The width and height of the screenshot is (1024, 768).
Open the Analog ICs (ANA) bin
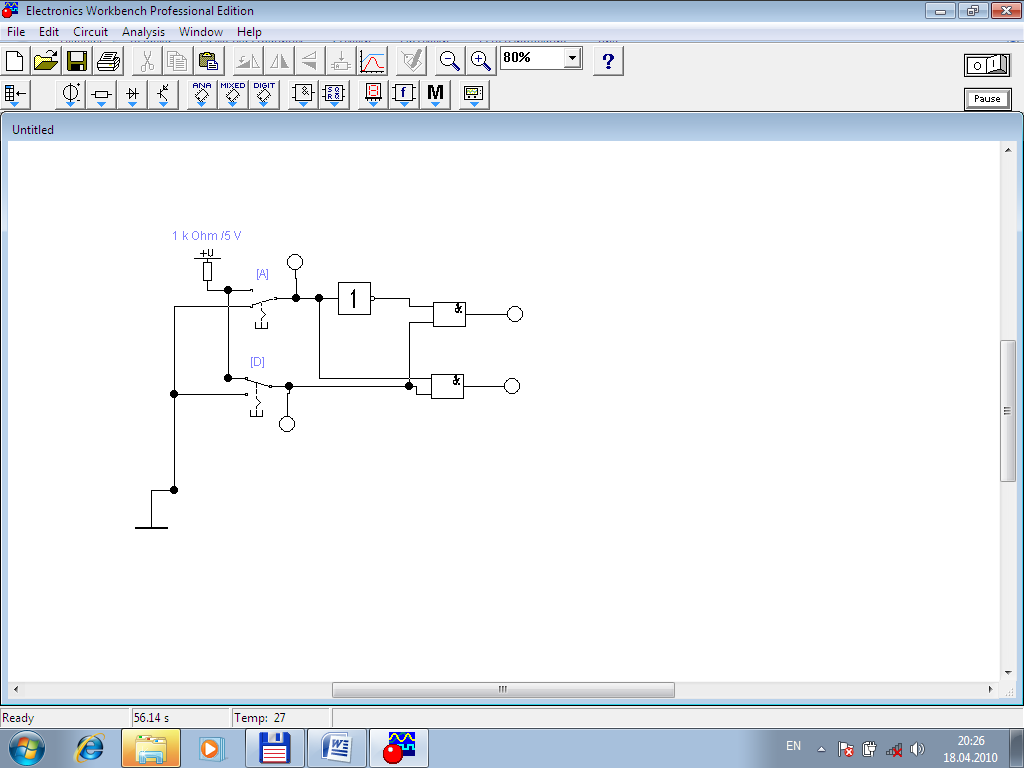tap(202, 94)
